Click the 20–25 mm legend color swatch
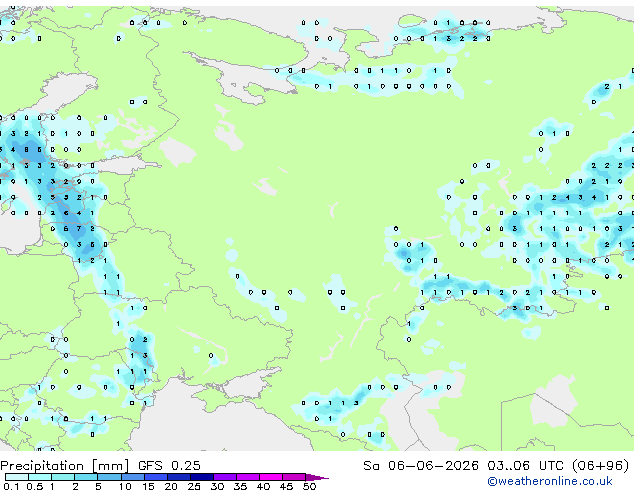The image size is (634, 490). 179,477
